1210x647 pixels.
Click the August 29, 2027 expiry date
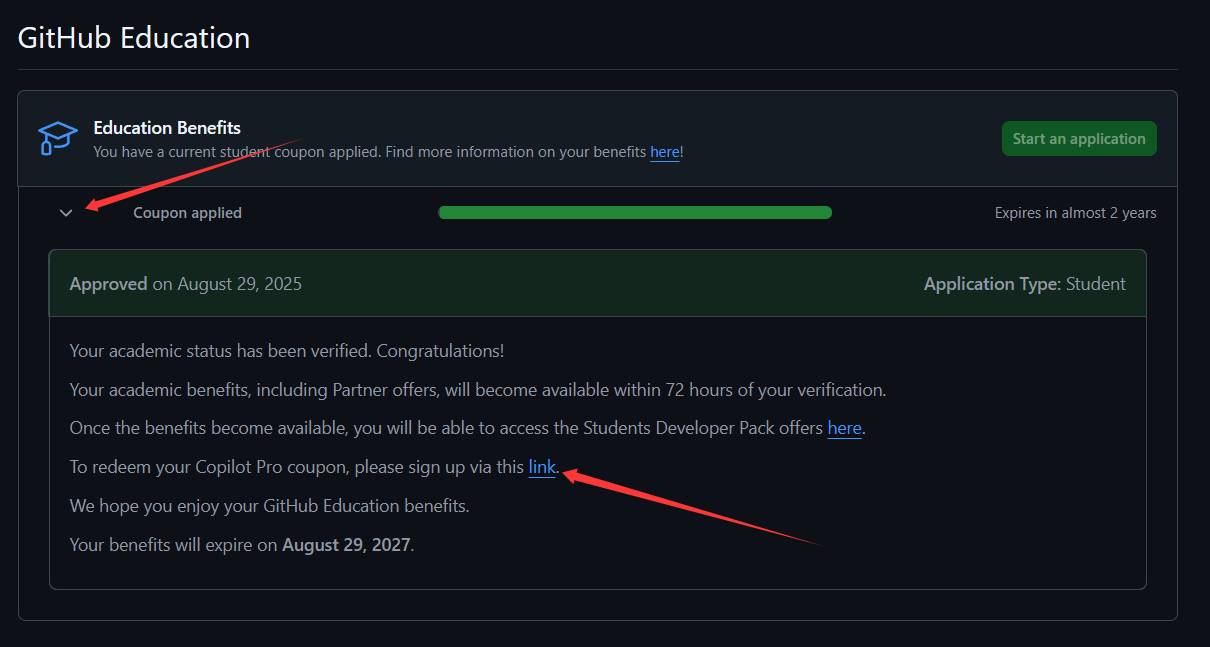click(x=345, y=545)
